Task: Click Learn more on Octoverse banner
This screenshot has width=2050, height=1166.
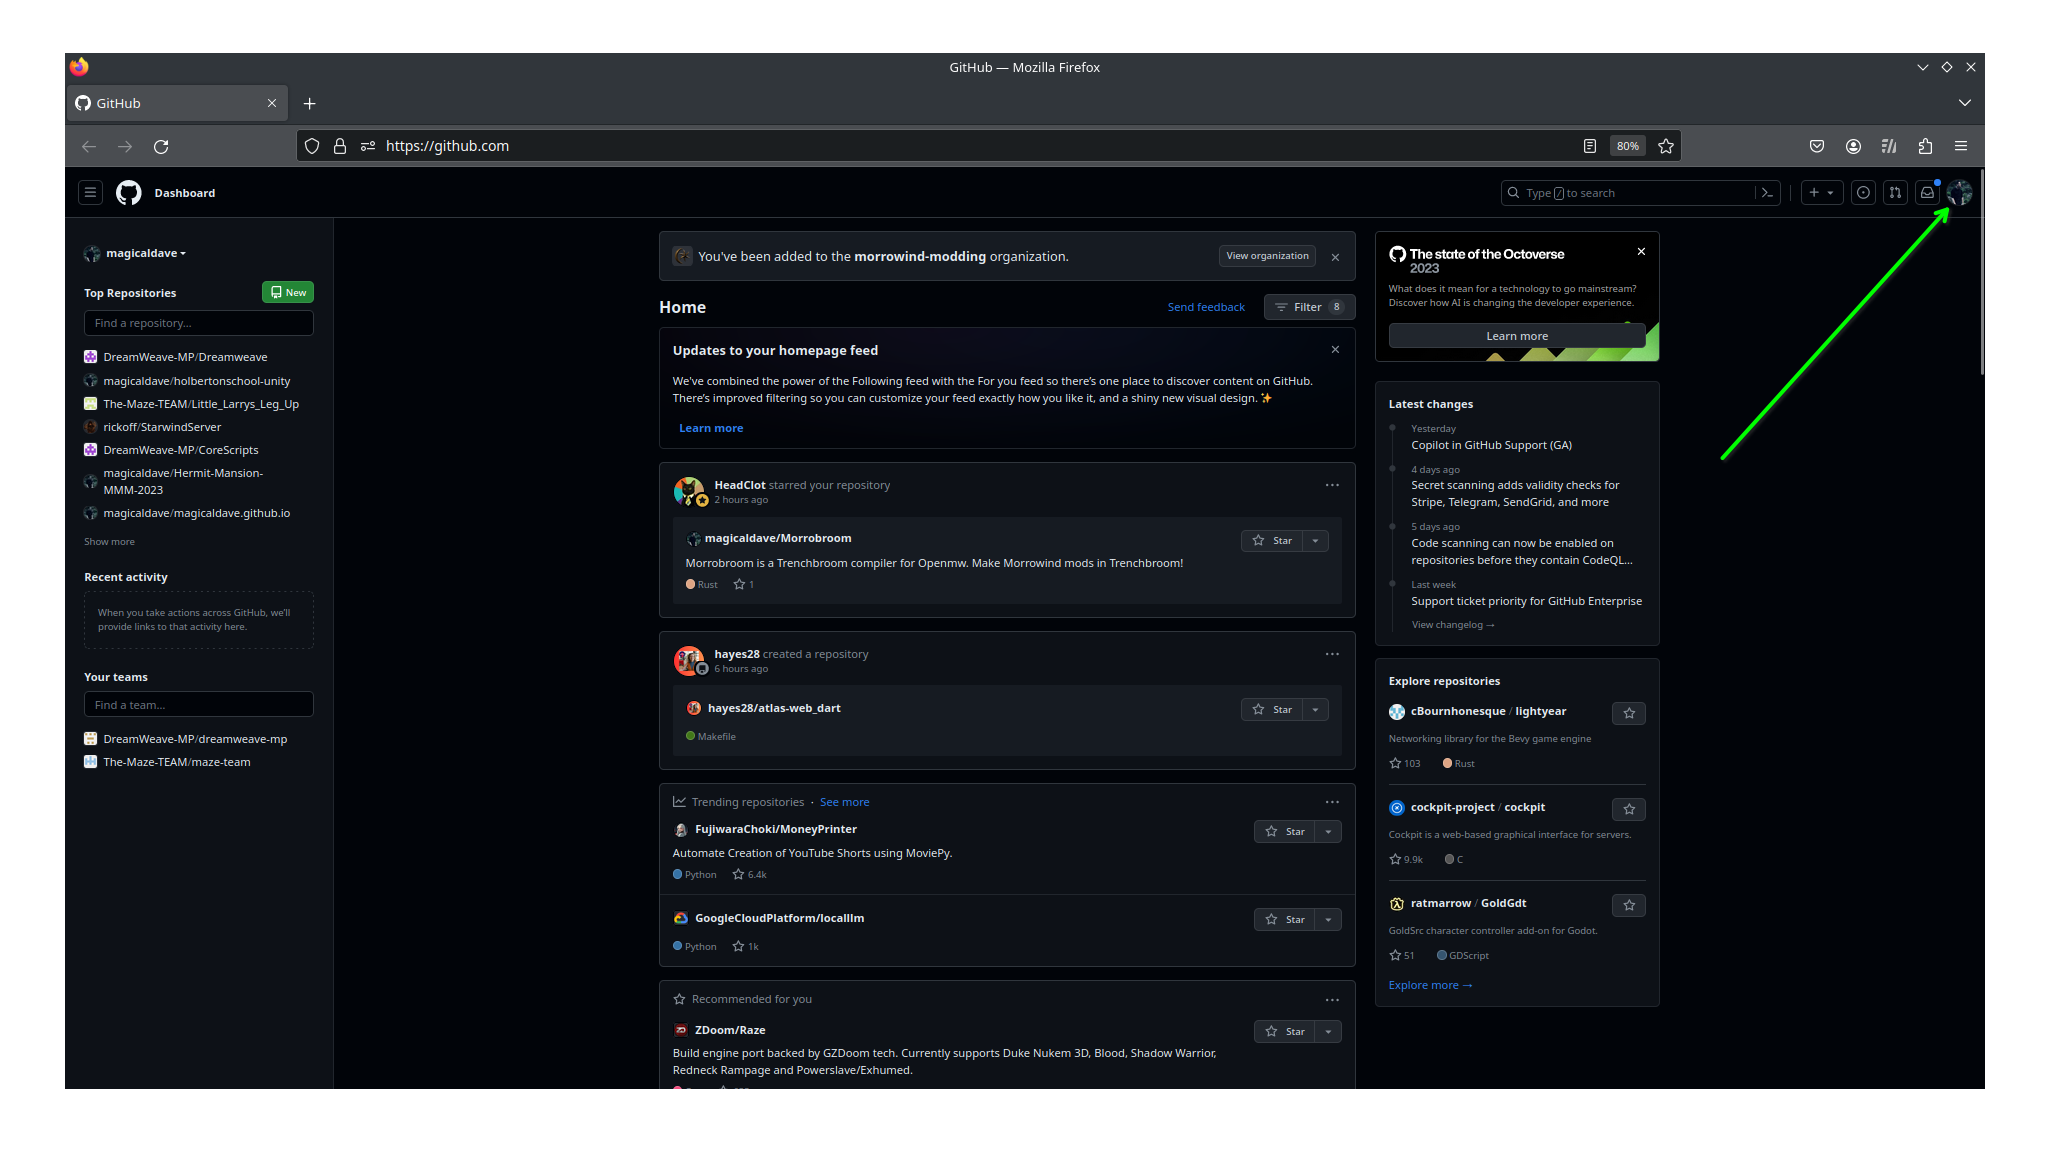Action: (1516, 336)
